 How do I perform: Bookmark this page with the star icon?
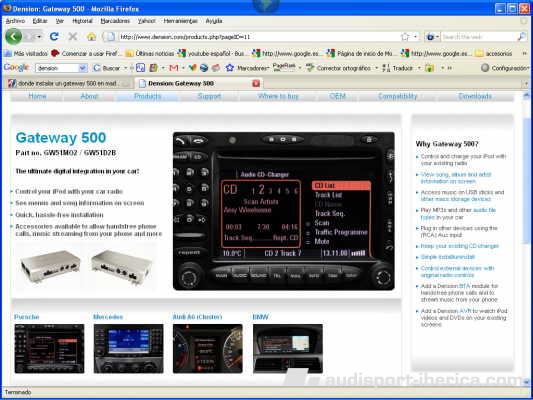pyautogui.click(x=405, y=37)
